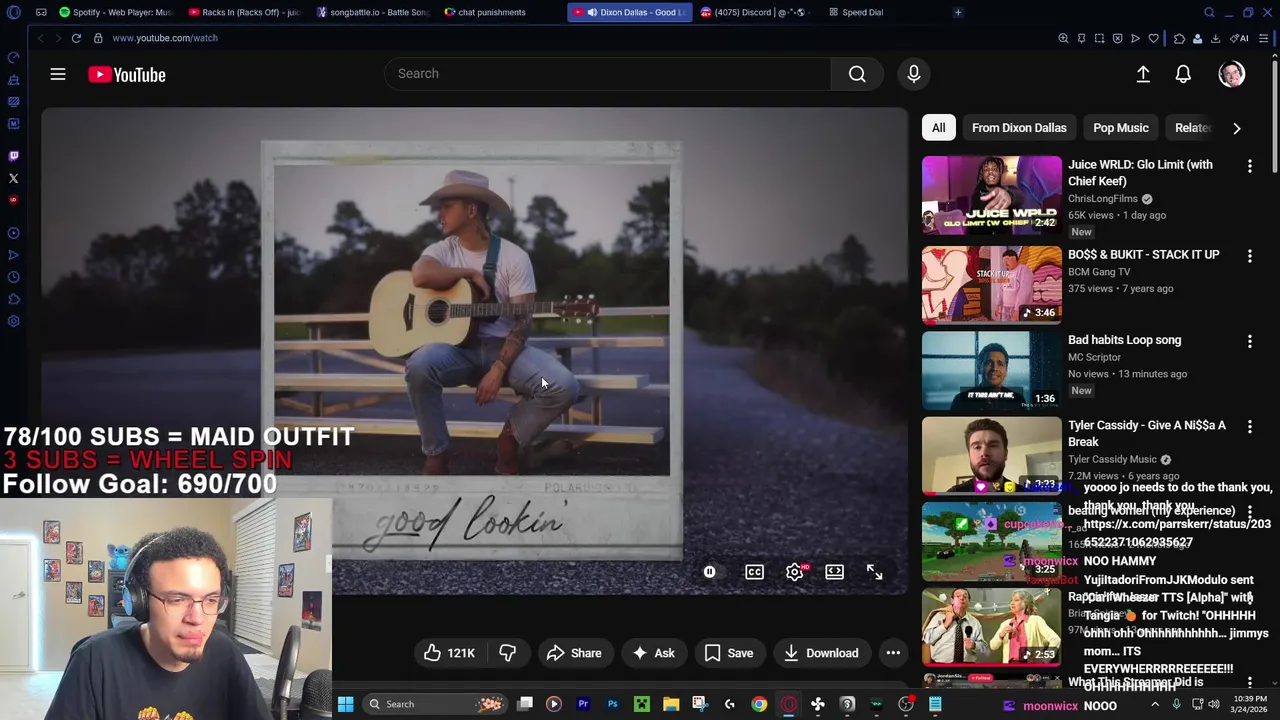Click the Ask button
1280x720 pixels.
(x=653, y=653)
